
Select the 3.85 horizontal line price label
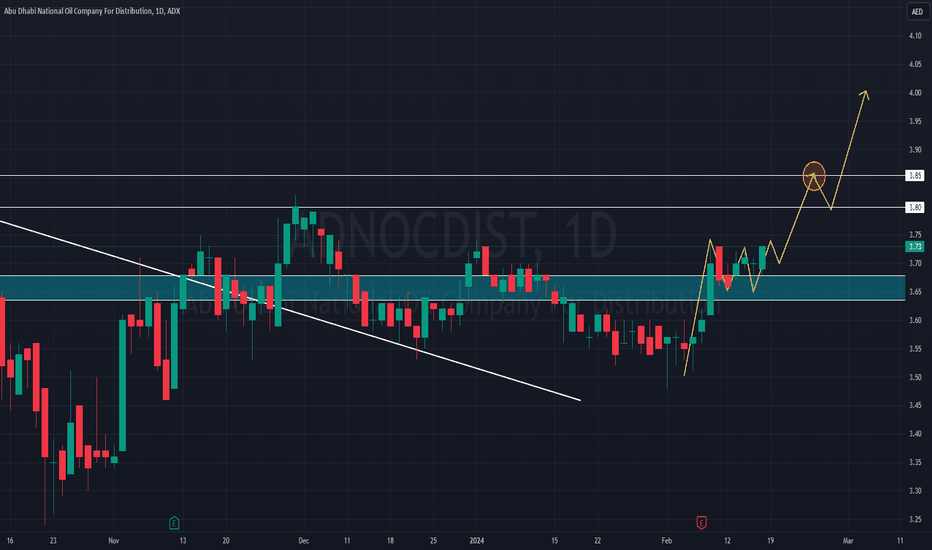915,175
